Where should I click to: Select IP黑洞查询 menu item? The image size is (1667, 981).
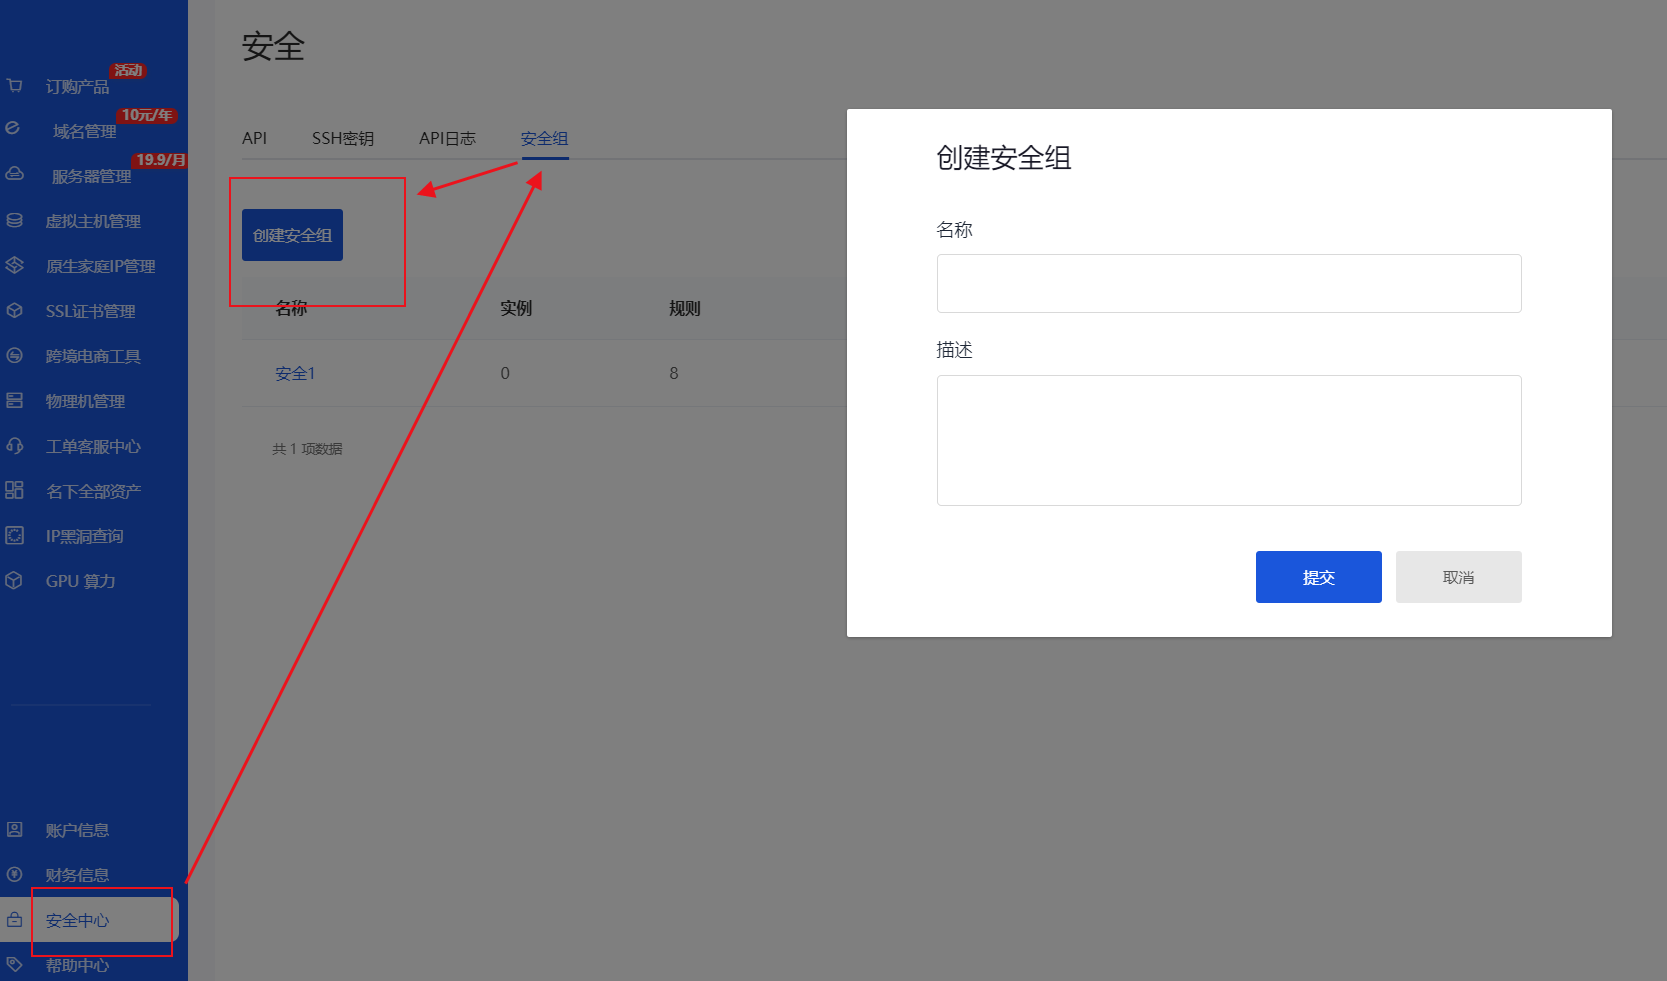click(x=85, y=536)
